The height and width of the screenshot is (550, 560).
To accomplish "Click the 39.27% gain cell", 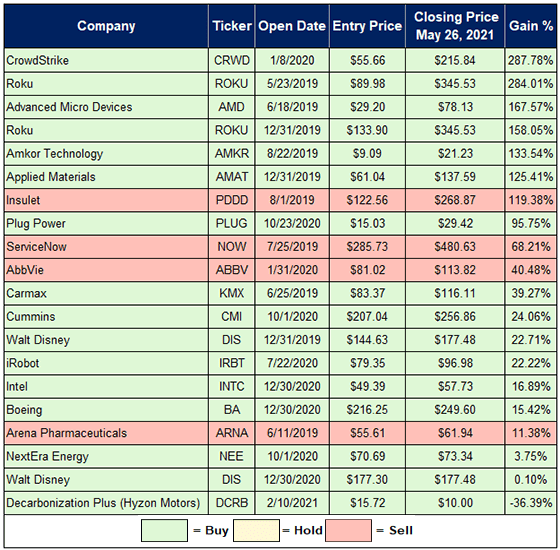I will point(531,293).
